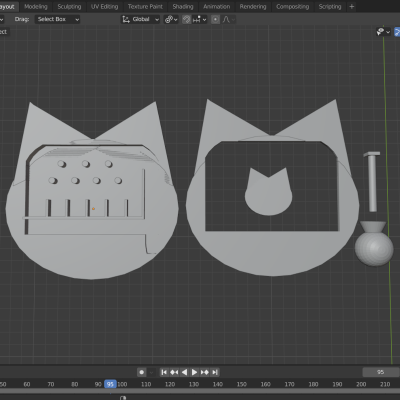Toggle proportional editing
Image resolution: width=400 pixels, height=400 pixels.
click(x=215, y=19)
